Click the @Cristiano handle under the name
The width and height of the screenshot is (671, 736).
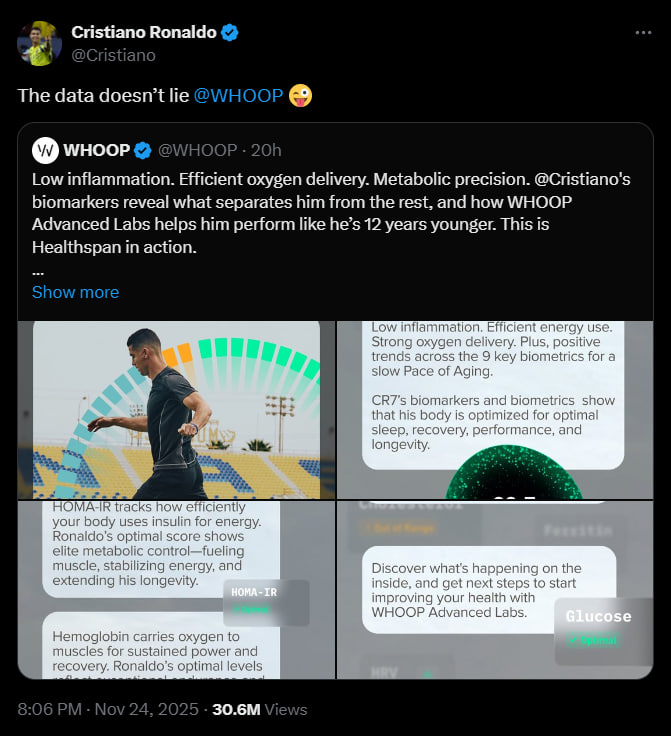coord(113,56)
